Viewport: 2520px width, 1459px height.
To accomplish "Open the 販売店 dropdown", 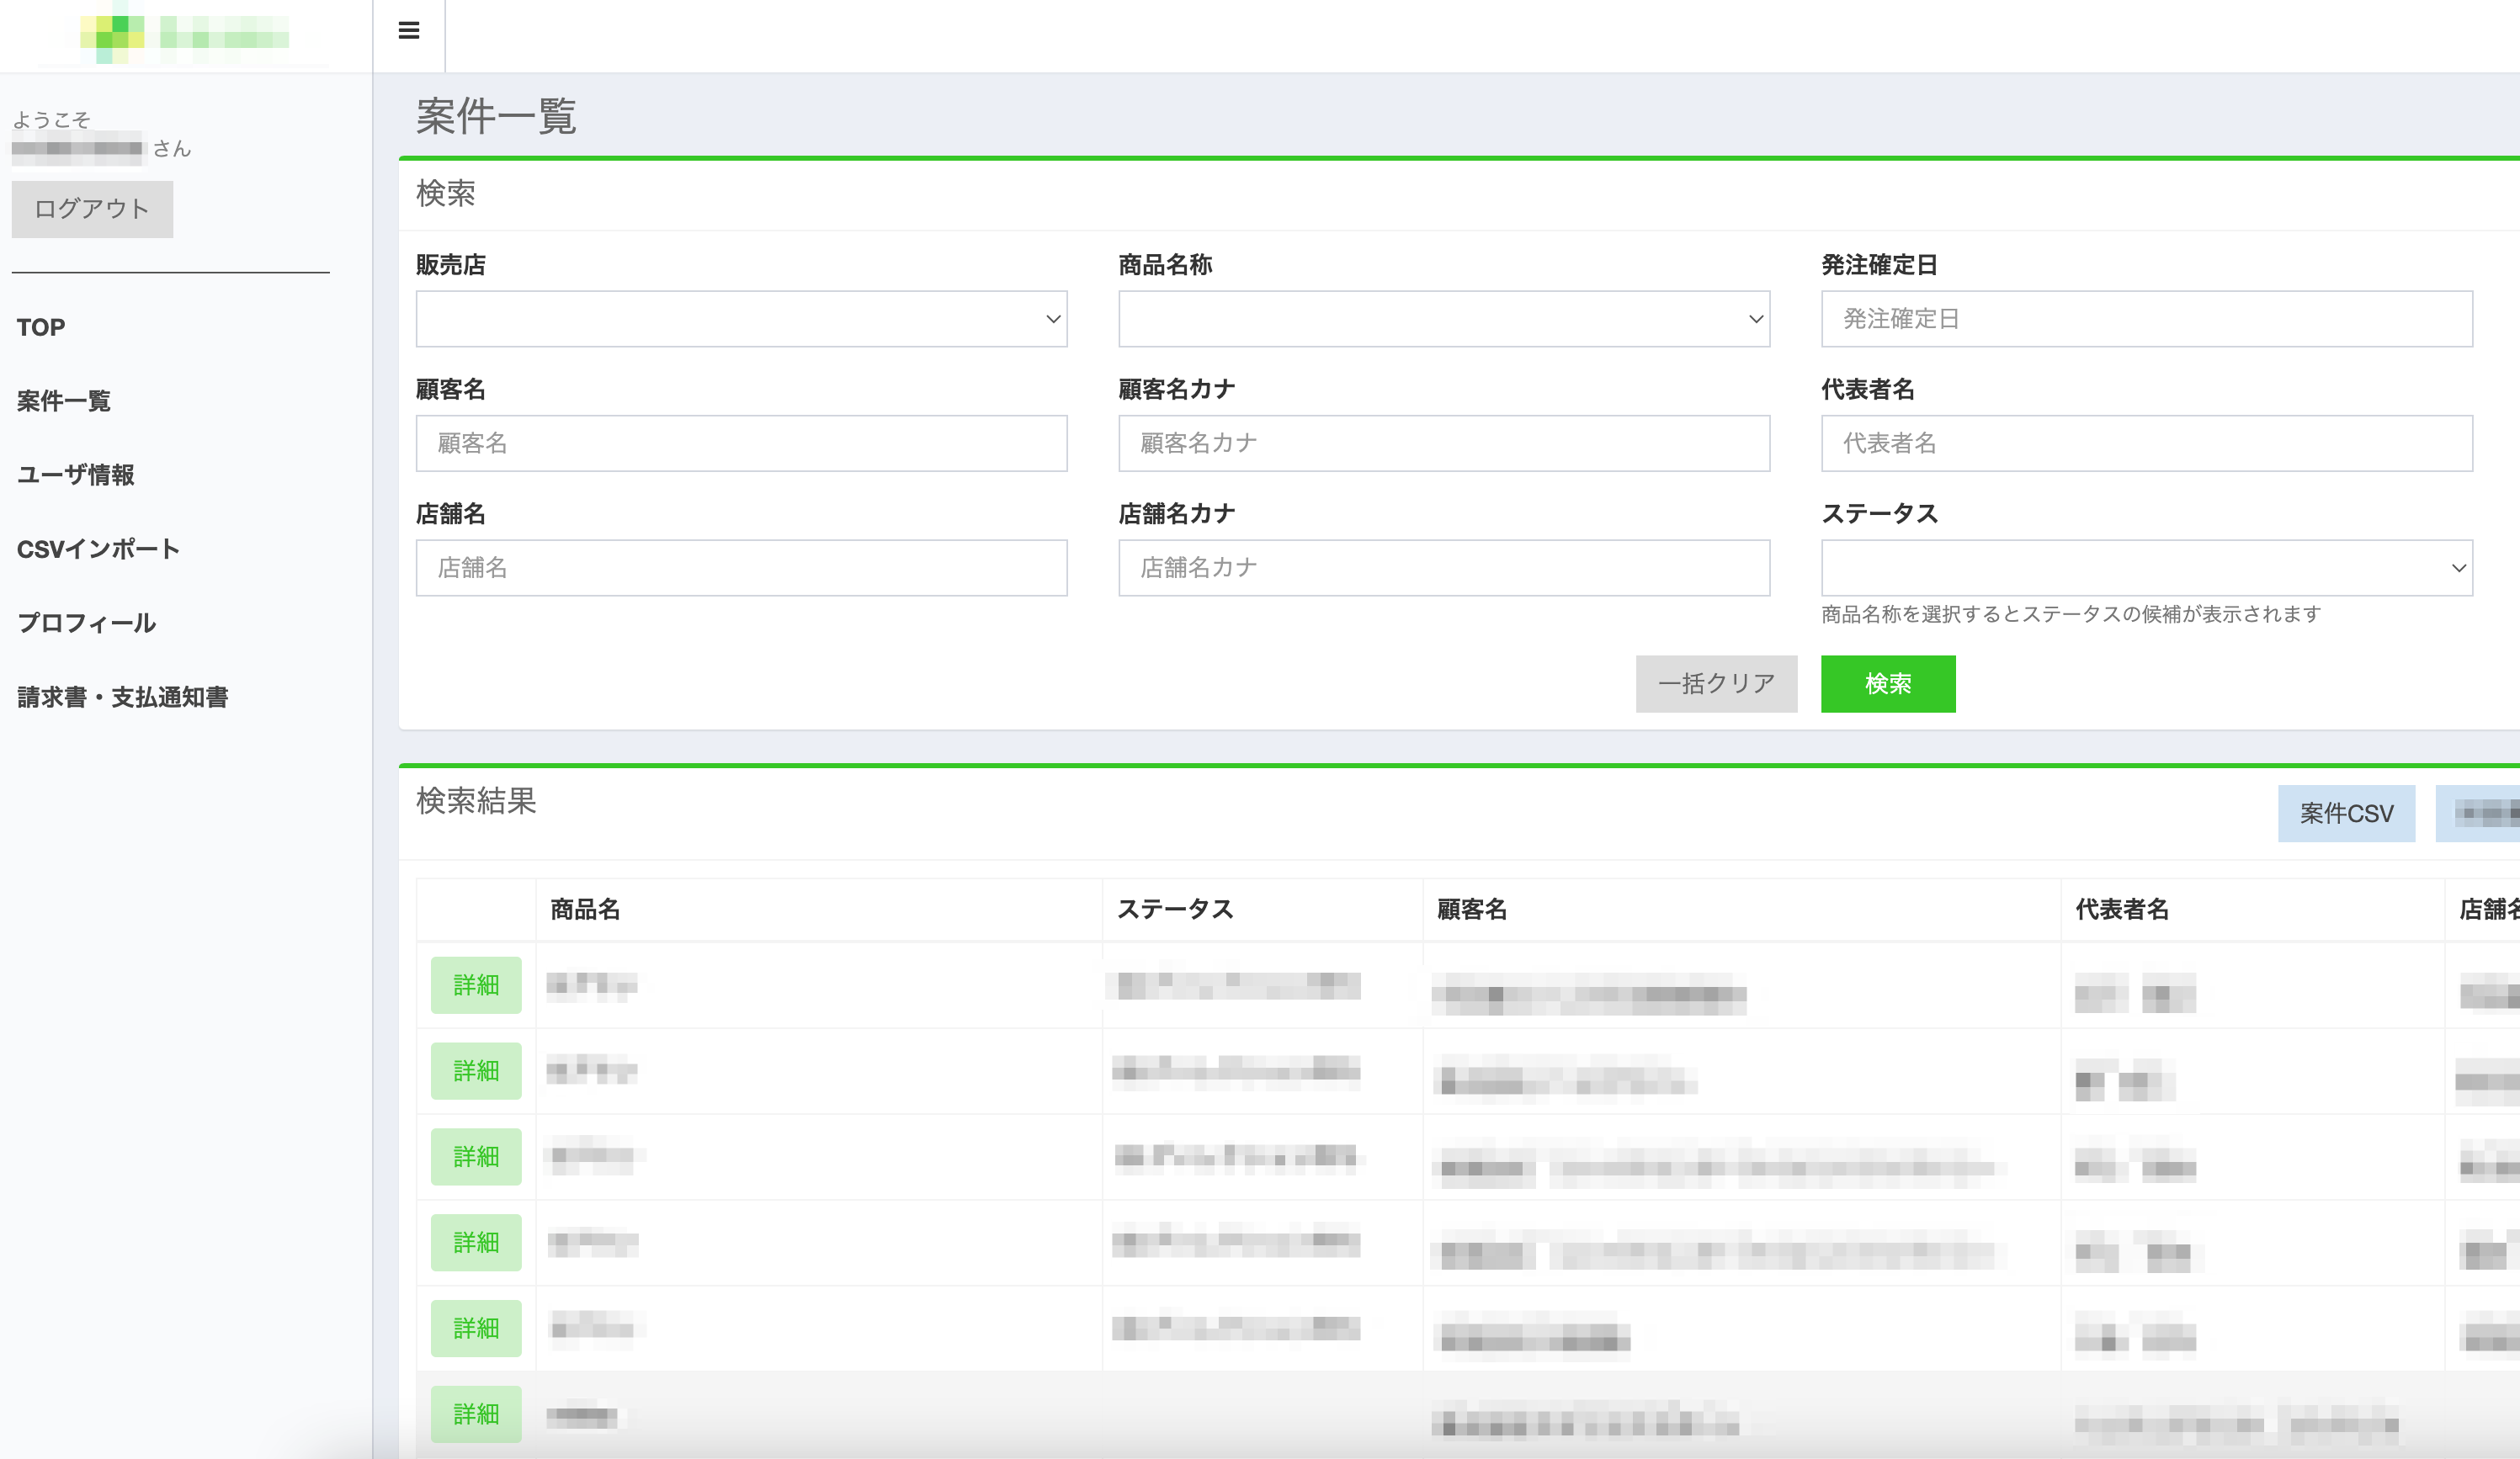I will pyautogui.click(x=741, y=319).
